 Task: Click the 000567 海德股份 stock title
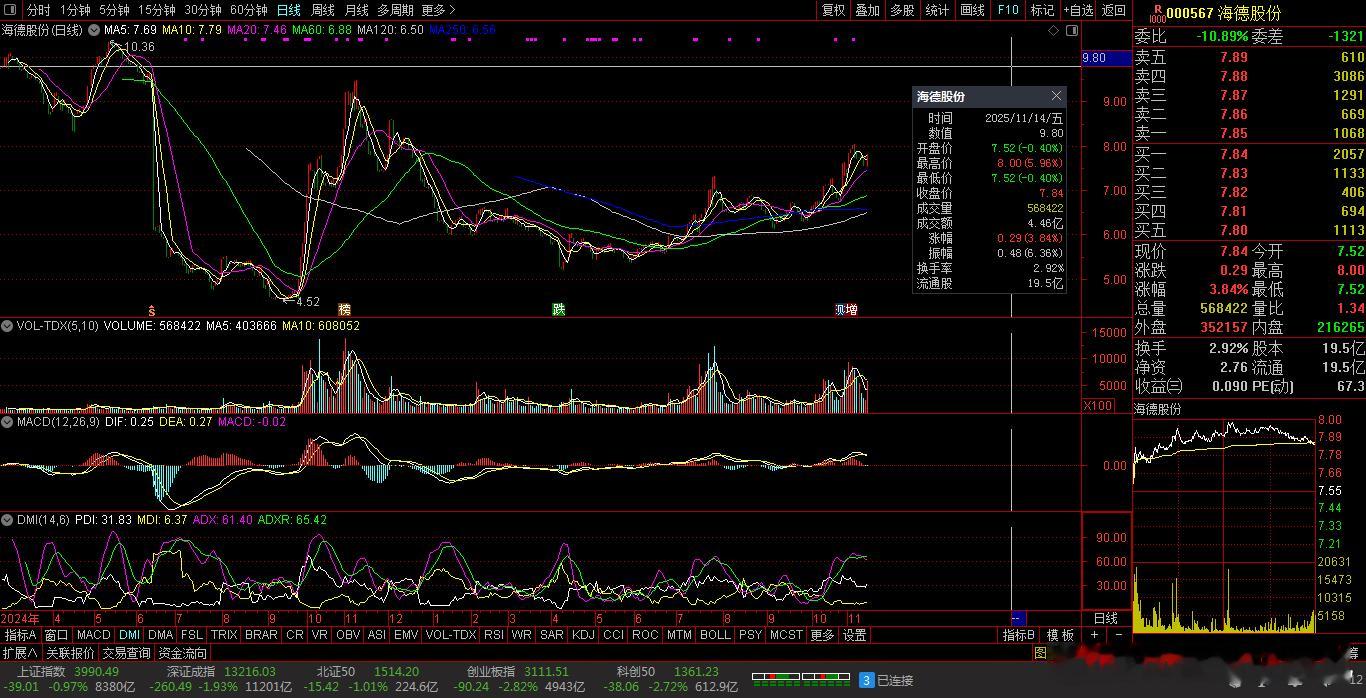[x=1223, y=13]
